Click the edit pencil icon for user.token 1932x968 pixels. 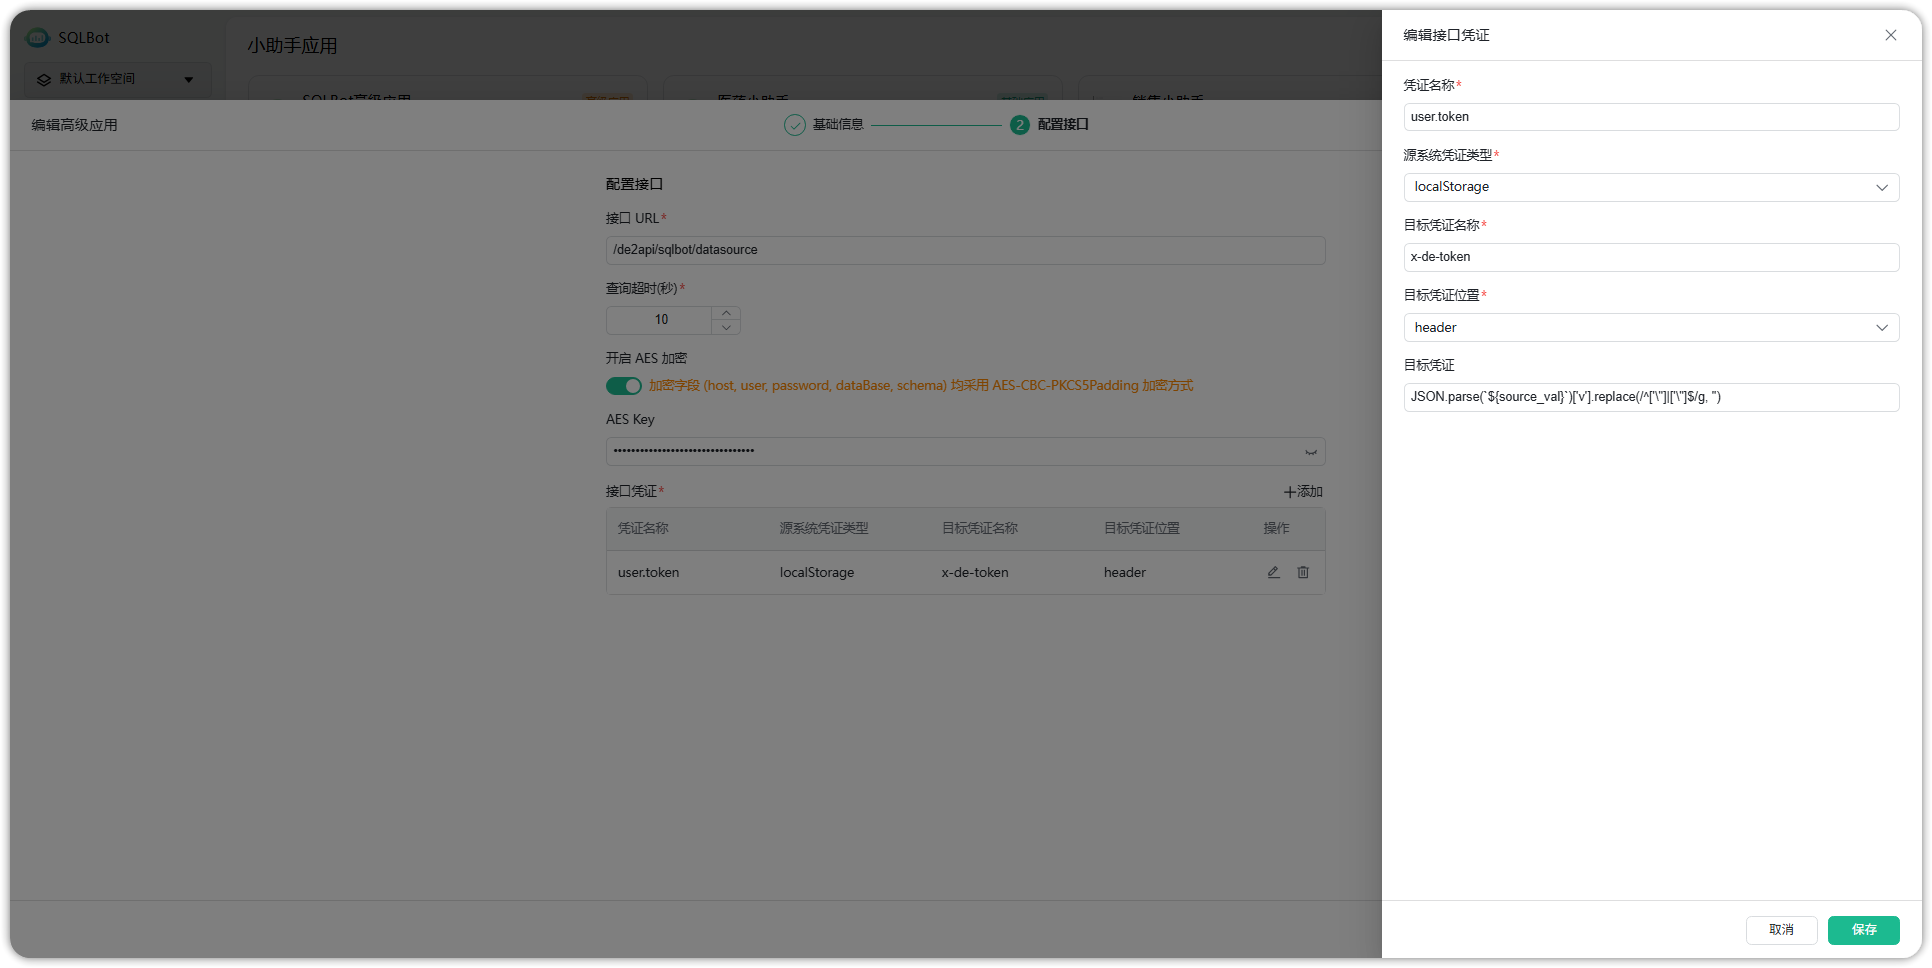(x=1273, y=572)
